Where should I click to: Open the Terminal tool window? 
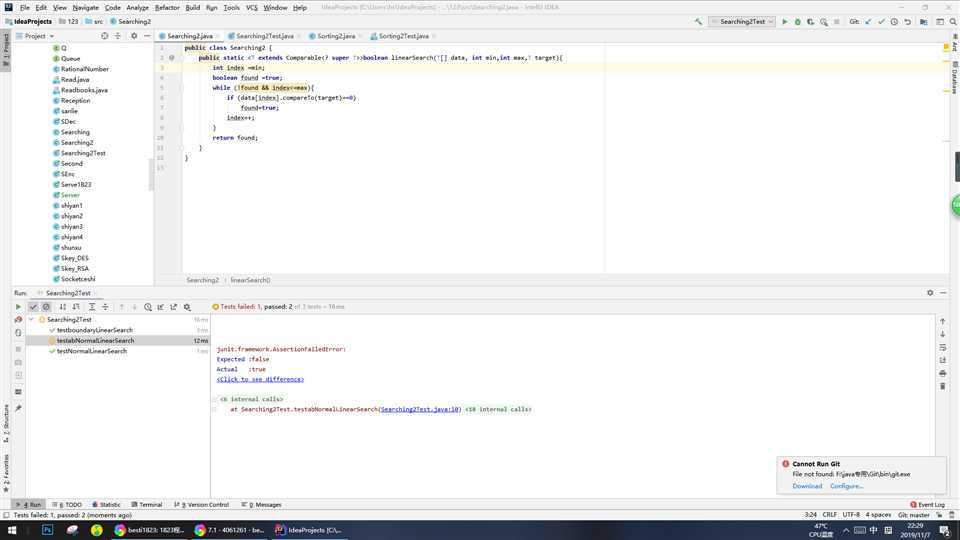pyautogui.click(x=147, y=504)
